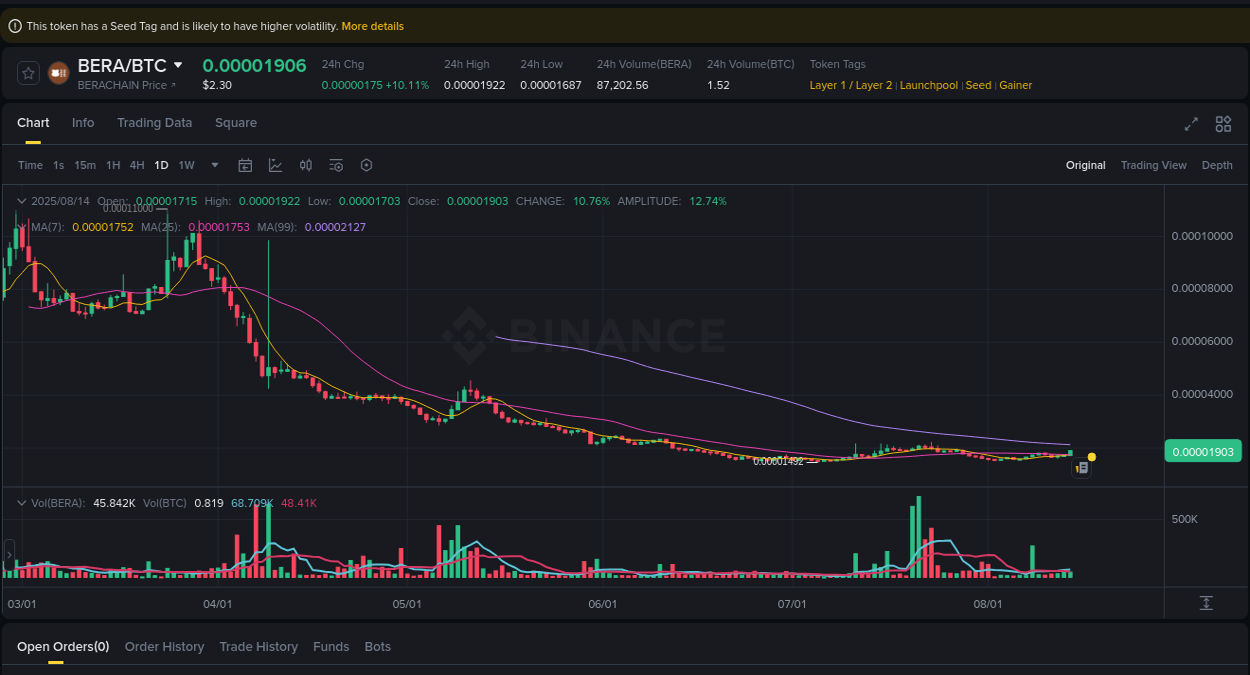Open the Open Orders(0) tab

[63, 647]
